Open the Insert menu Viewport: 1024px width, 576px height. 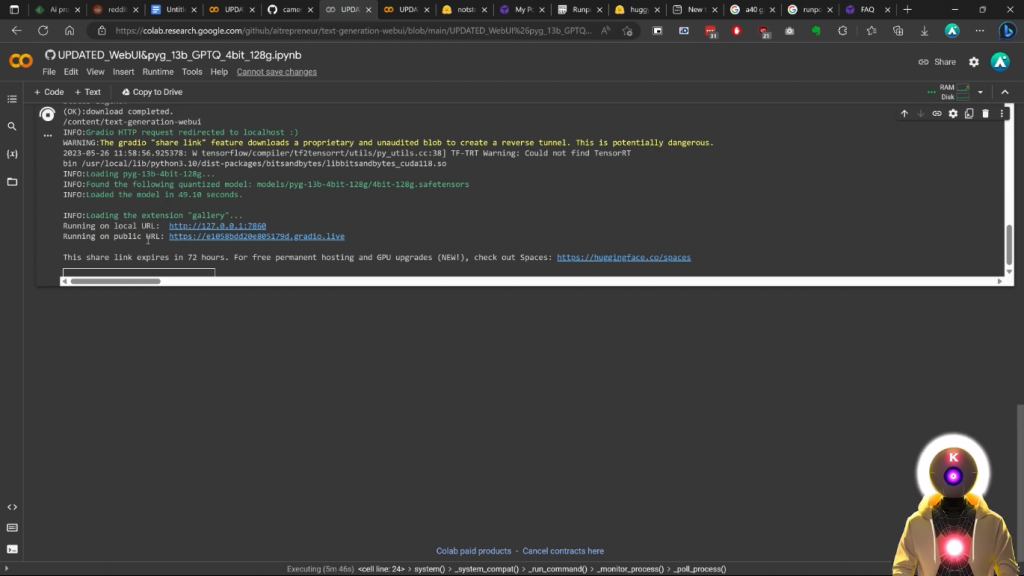point(123,72)
